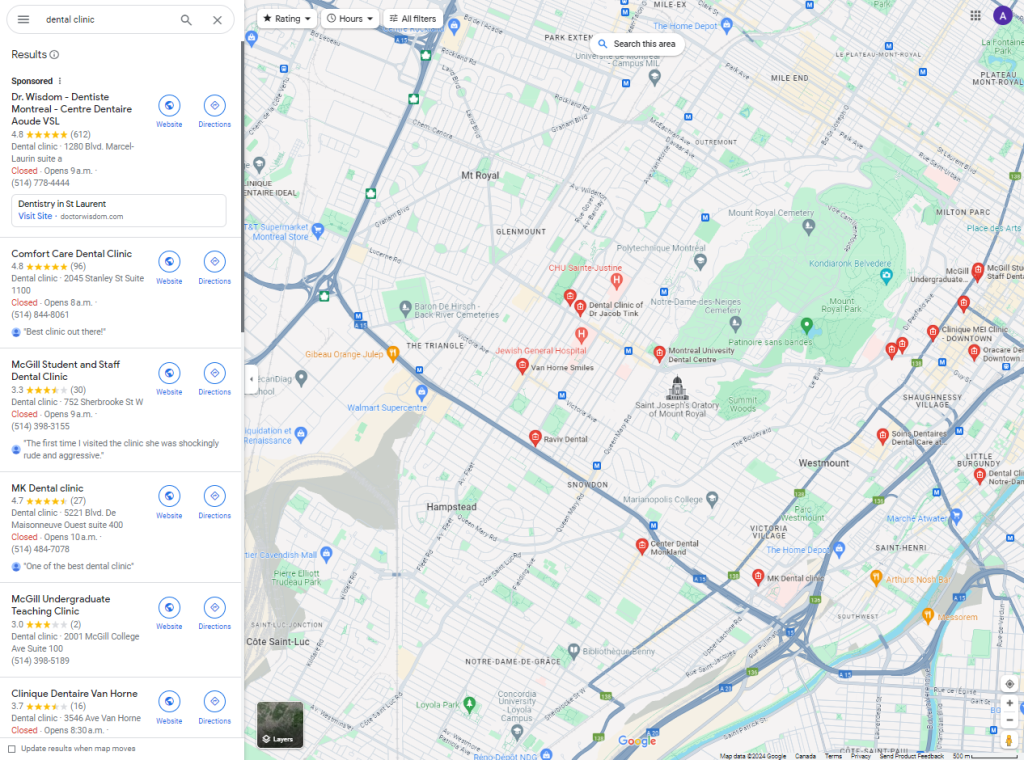Select the MK Dental clinic map marker
This screenshot has width=1024, height=760.
[757, 574]
